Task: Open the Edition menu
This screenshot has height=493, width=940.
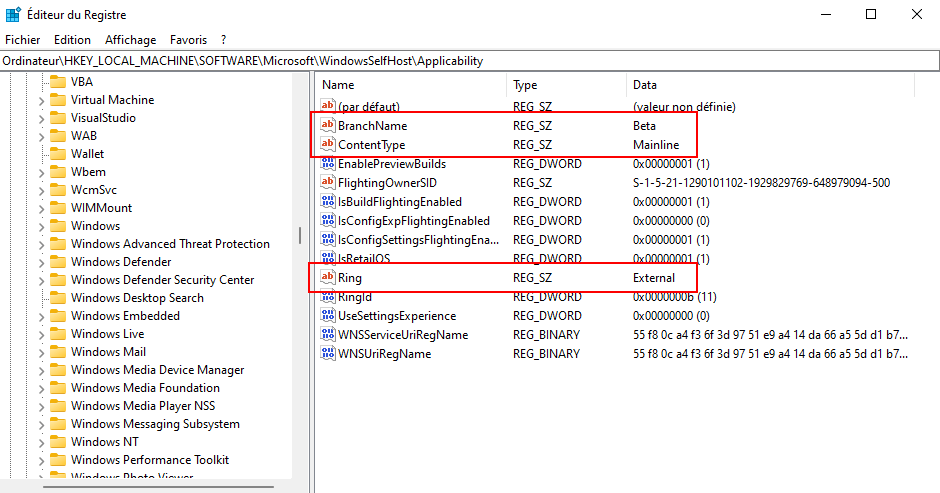Action: click(x=73, y=40)
